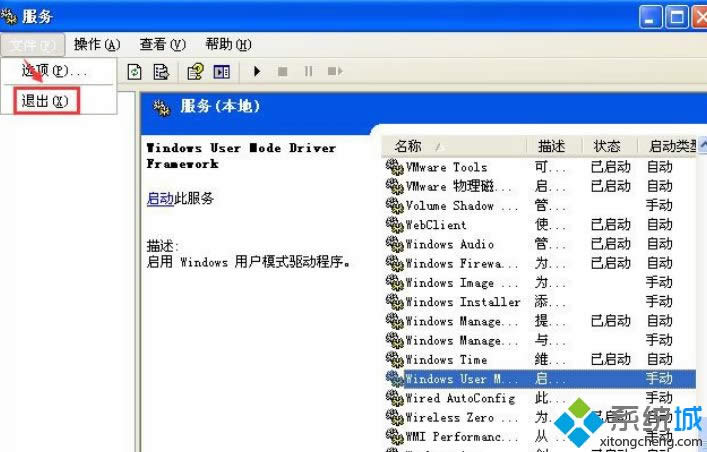The width and height of the screenshot is (707, 452).
Task: Select 退出(X) in the File menu
Action: coord(45,101)
